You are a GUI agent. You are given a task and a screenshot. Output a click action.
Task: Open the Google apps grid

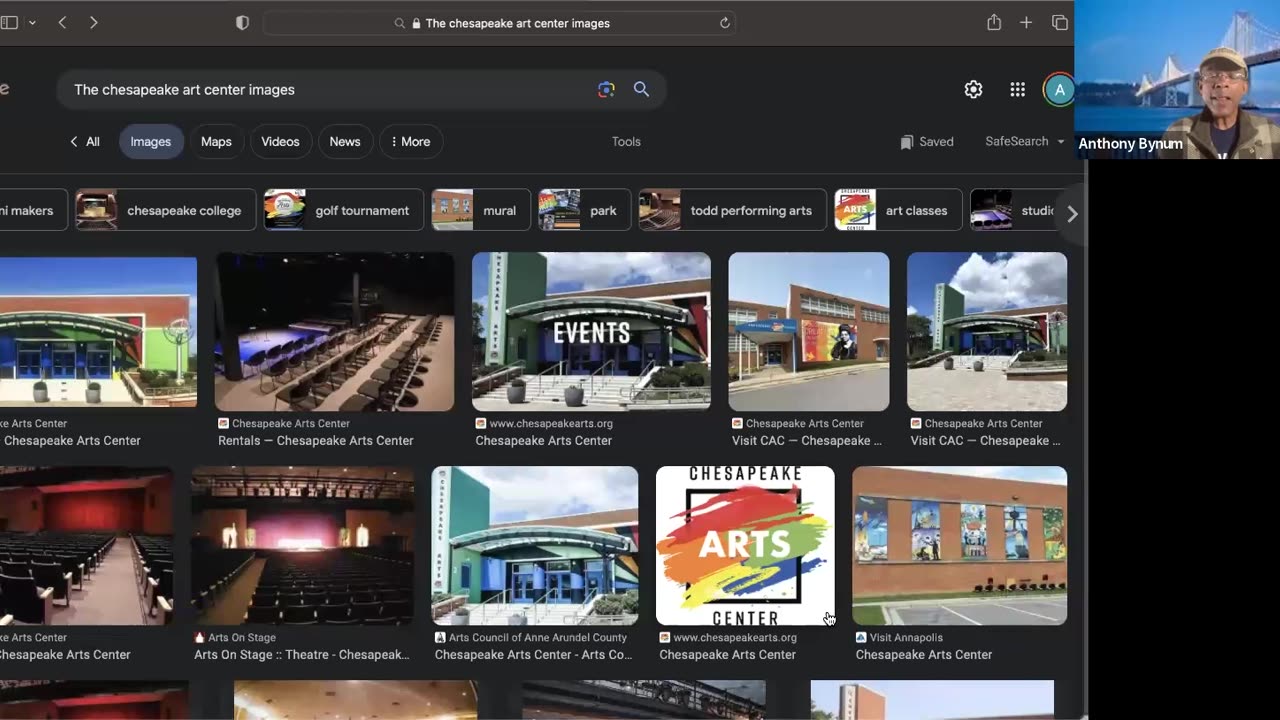pyautogui.click(x=1017, y=90)
